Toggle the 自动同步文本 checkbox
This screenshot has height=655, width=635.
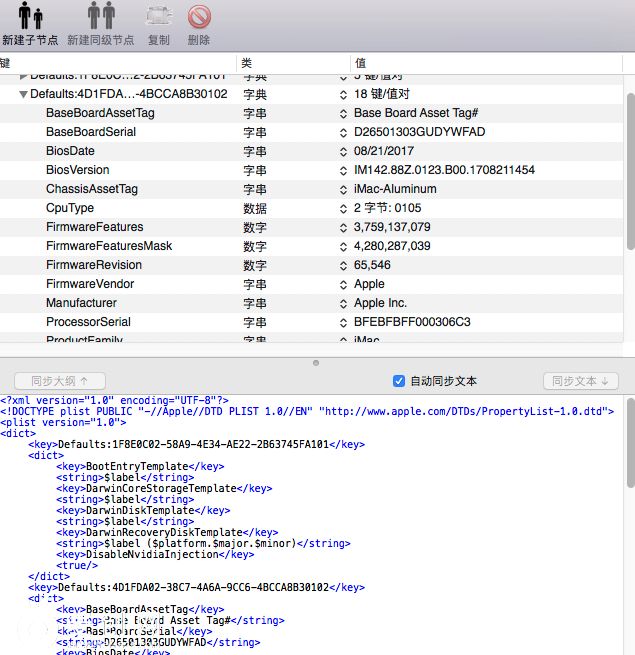(399, 381)
